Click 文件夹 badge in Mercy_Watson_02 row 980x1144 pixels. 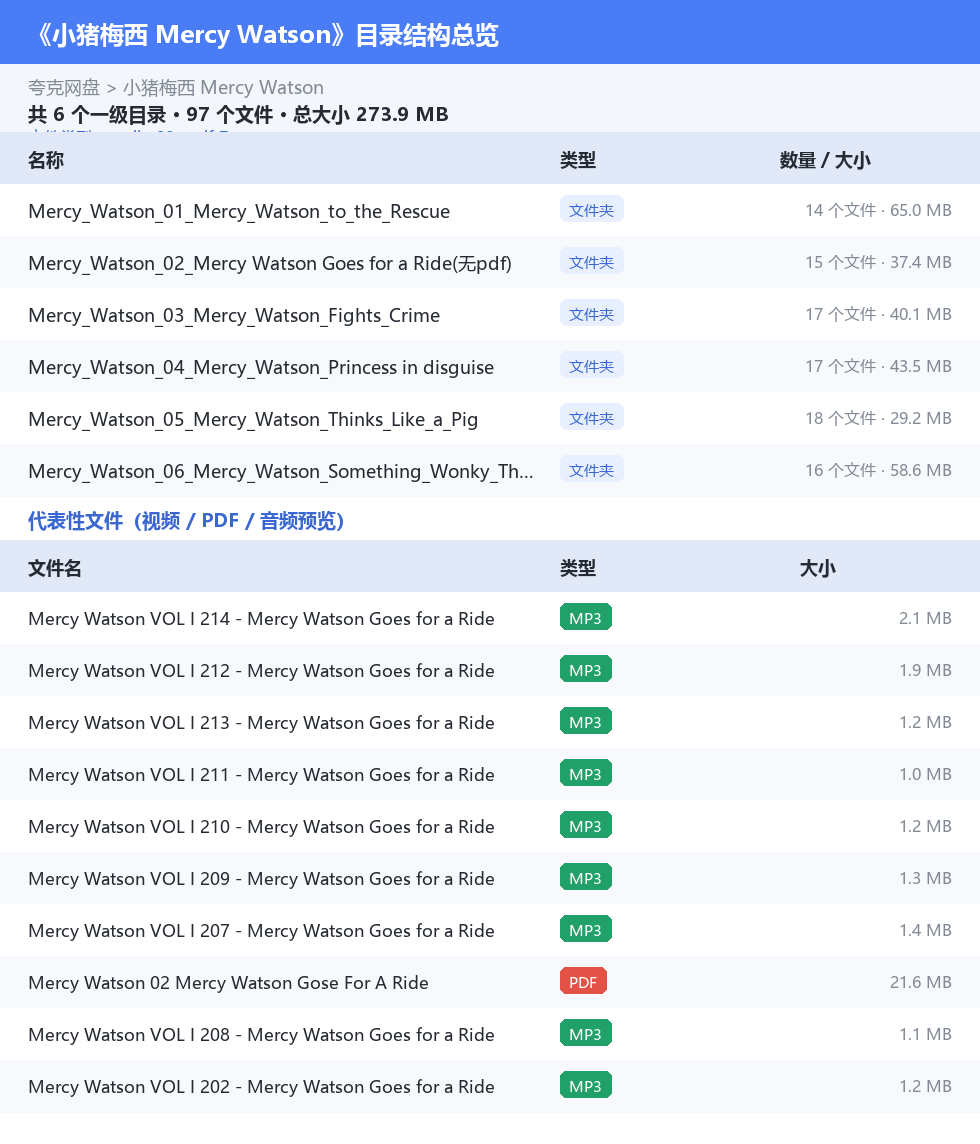click(x=591, y=262)
